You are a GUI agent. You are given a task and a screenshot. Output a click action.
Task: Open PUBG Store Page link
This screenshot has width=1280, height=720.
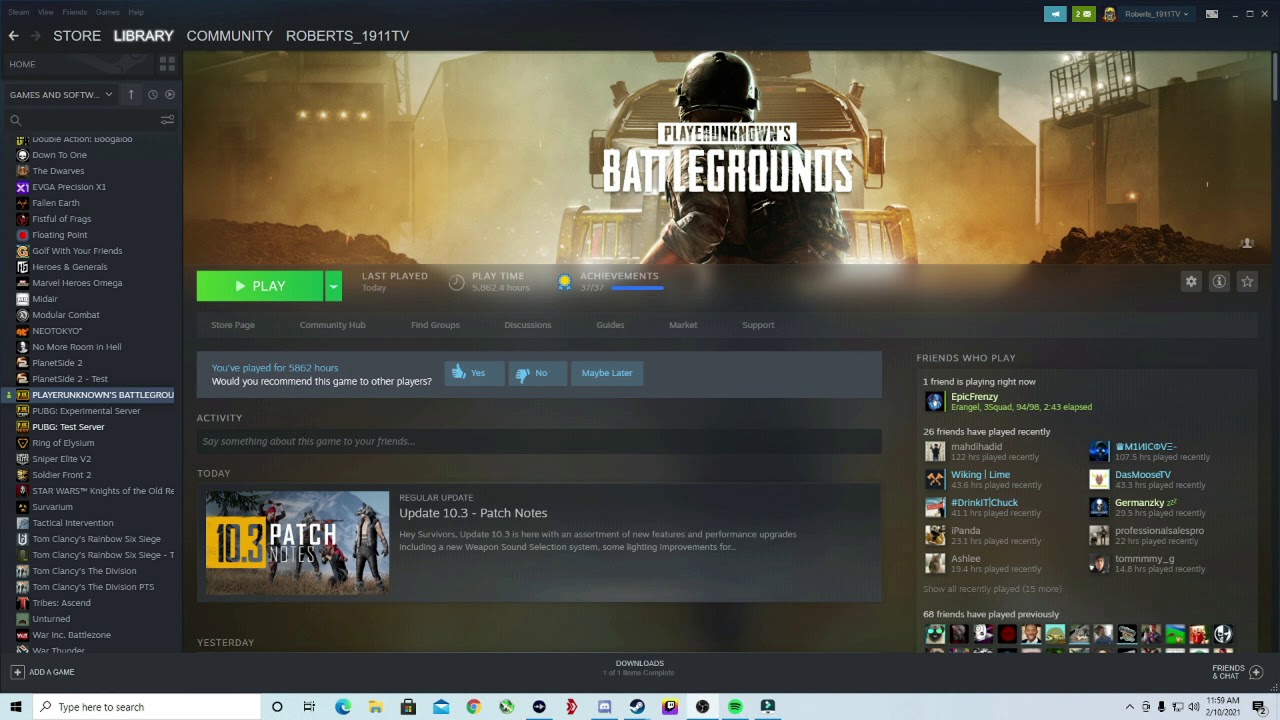(x=233, y=325)
